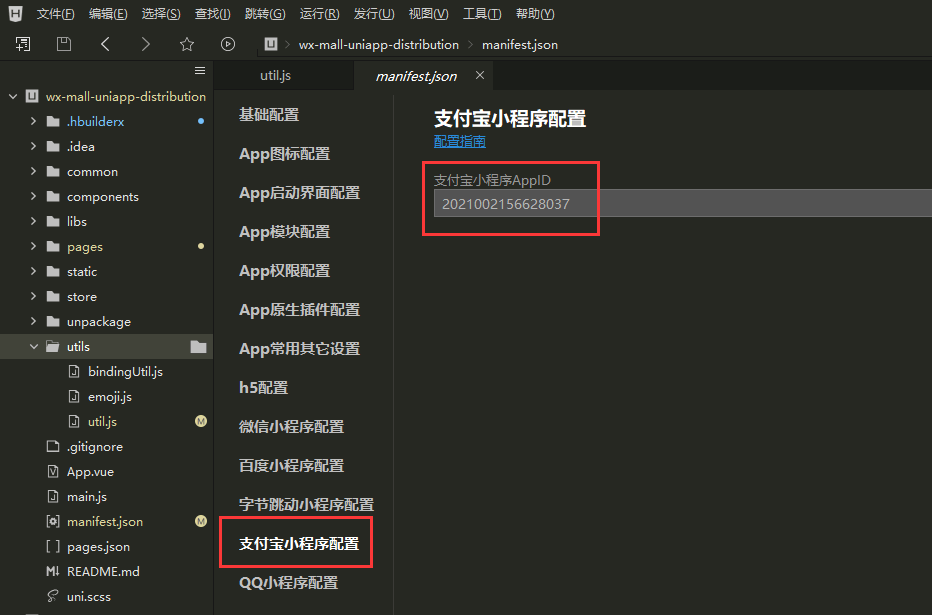Expand the .idea folder

[x=33, y=146]
